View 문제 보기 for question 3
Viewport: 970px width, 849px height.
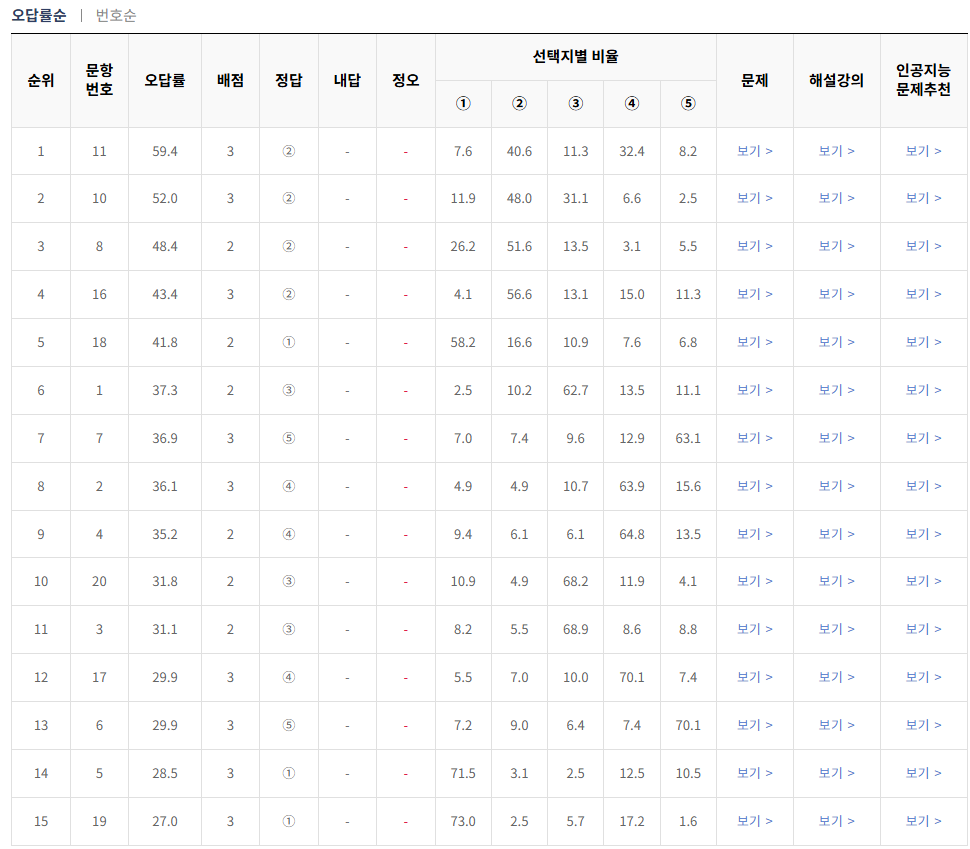coord(752,629)
